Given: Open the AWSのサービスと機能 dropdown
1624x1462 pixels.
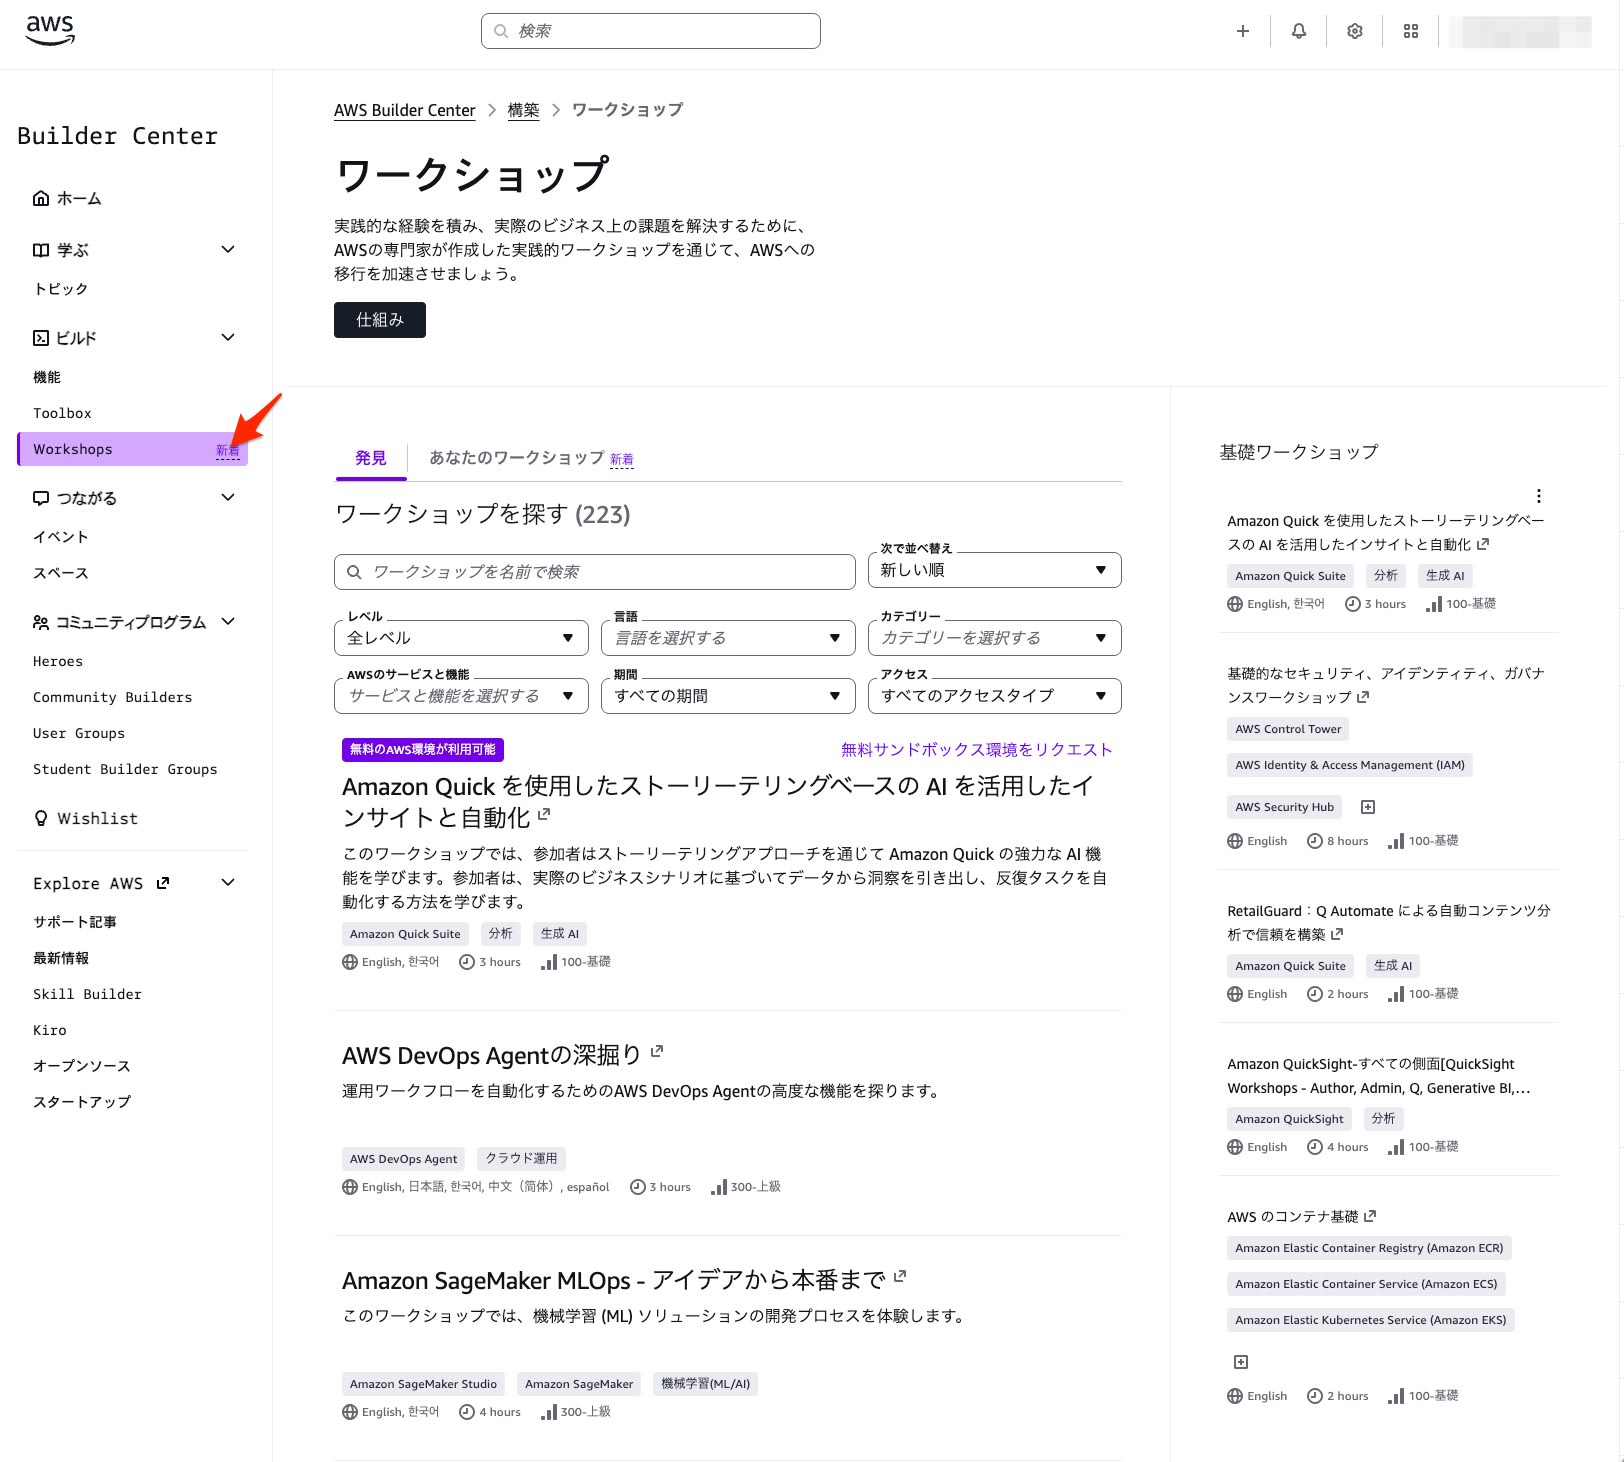Looking at the screenshot, I should pyautogui.click(x=461, y=696).
